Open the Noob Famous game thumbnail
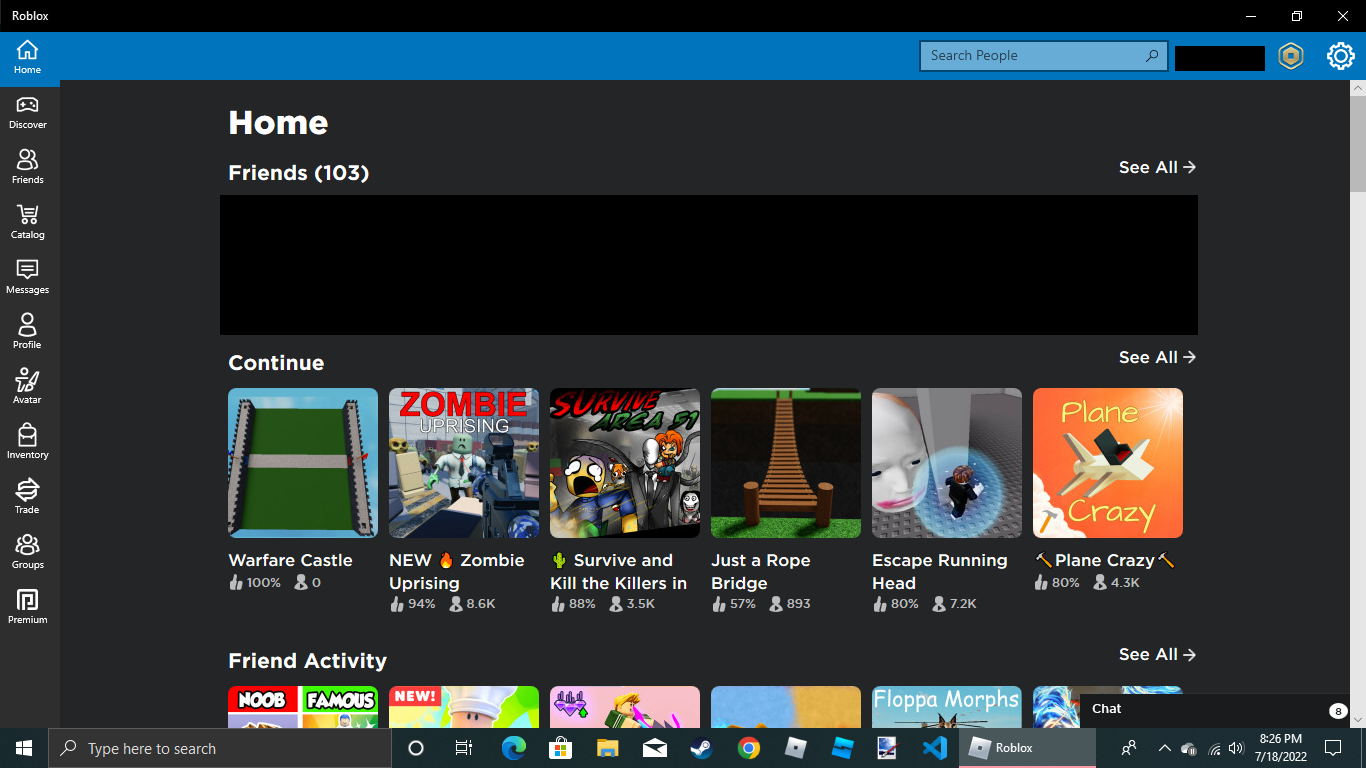This screenshot has width=1366, height=768. [x=303, y=707]
